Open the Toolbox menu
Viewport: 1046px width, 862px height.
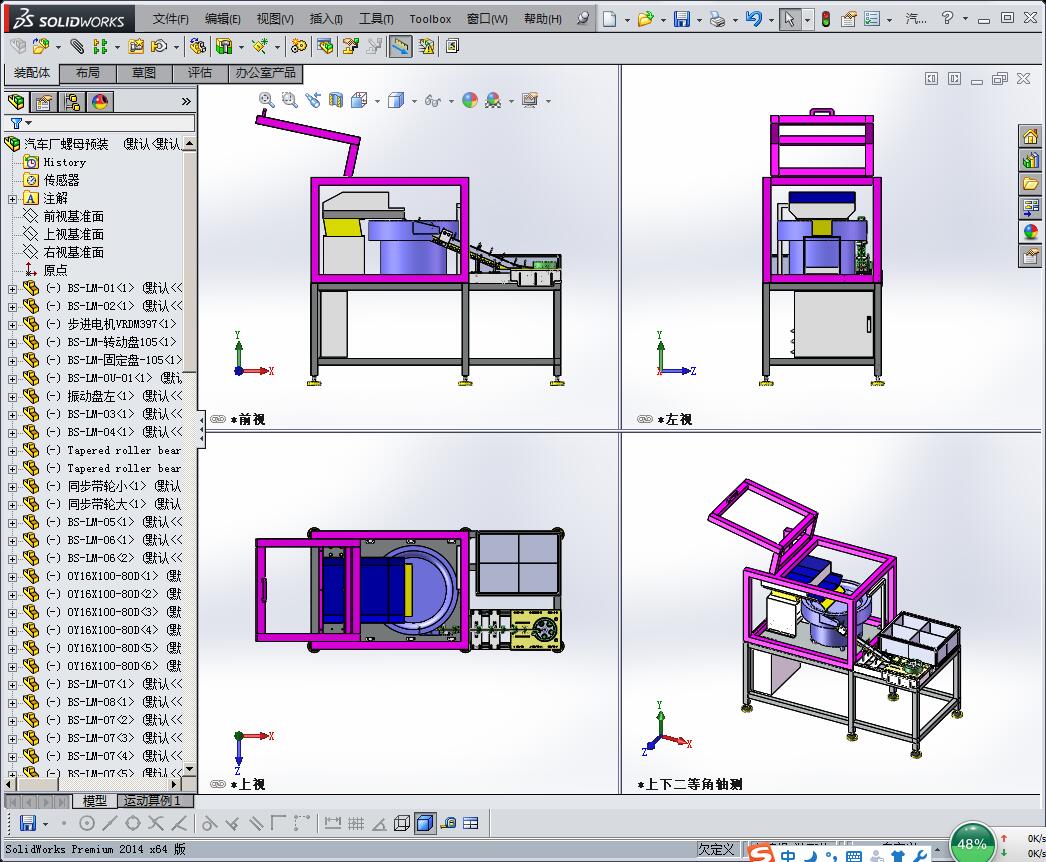pyautogui.click(x=430, y=19)
